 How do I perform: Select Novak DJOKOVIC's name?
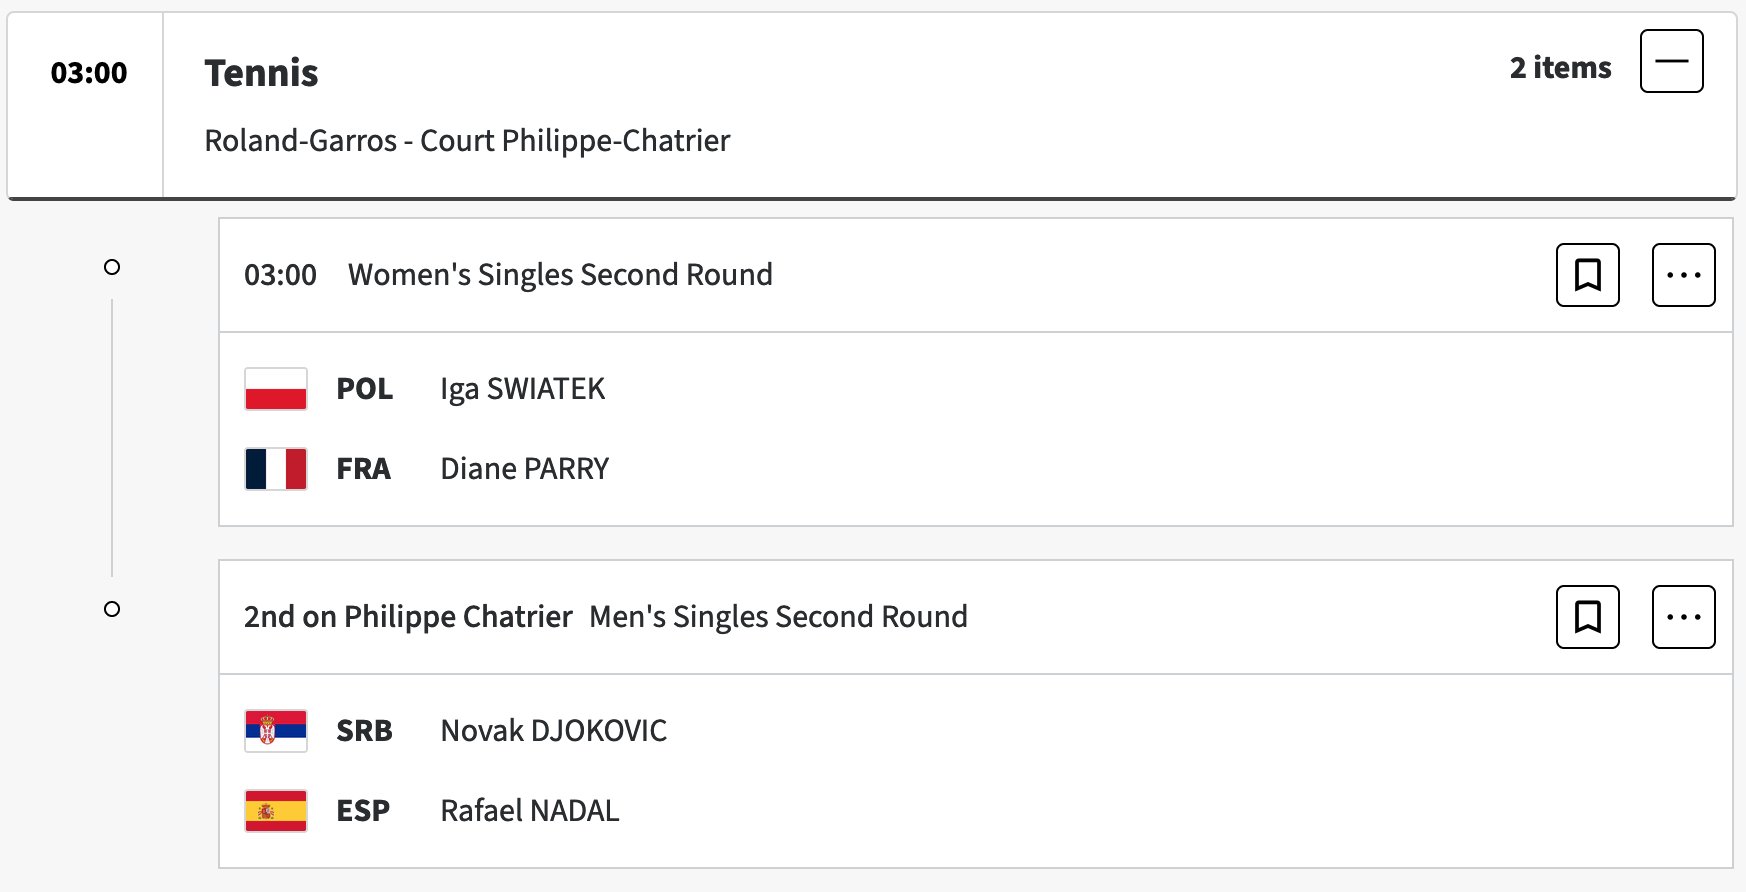(553, 731)
